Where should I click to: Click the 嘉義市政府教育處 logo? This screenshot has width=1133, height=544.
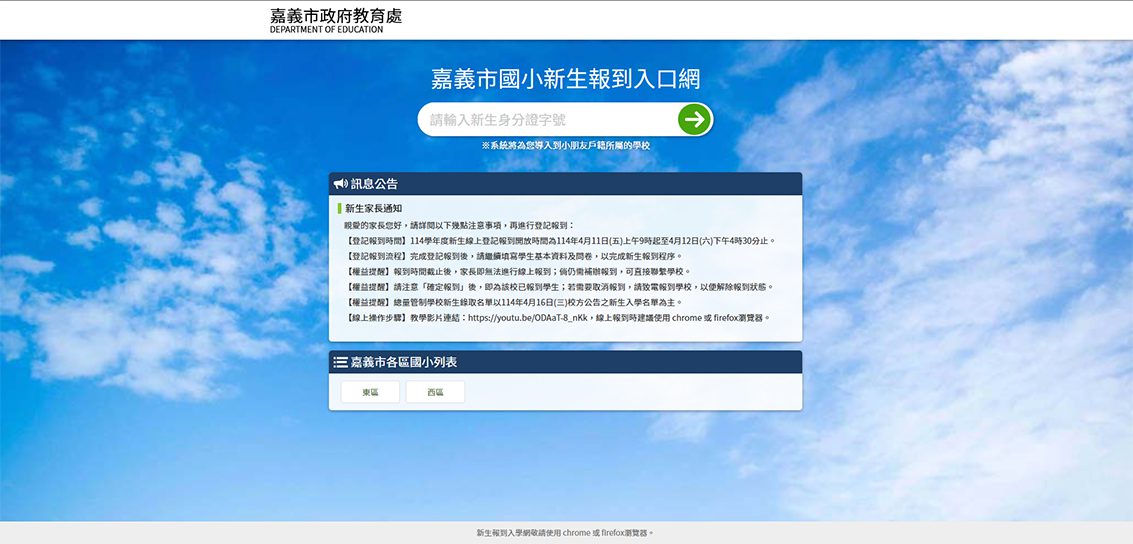335,20
